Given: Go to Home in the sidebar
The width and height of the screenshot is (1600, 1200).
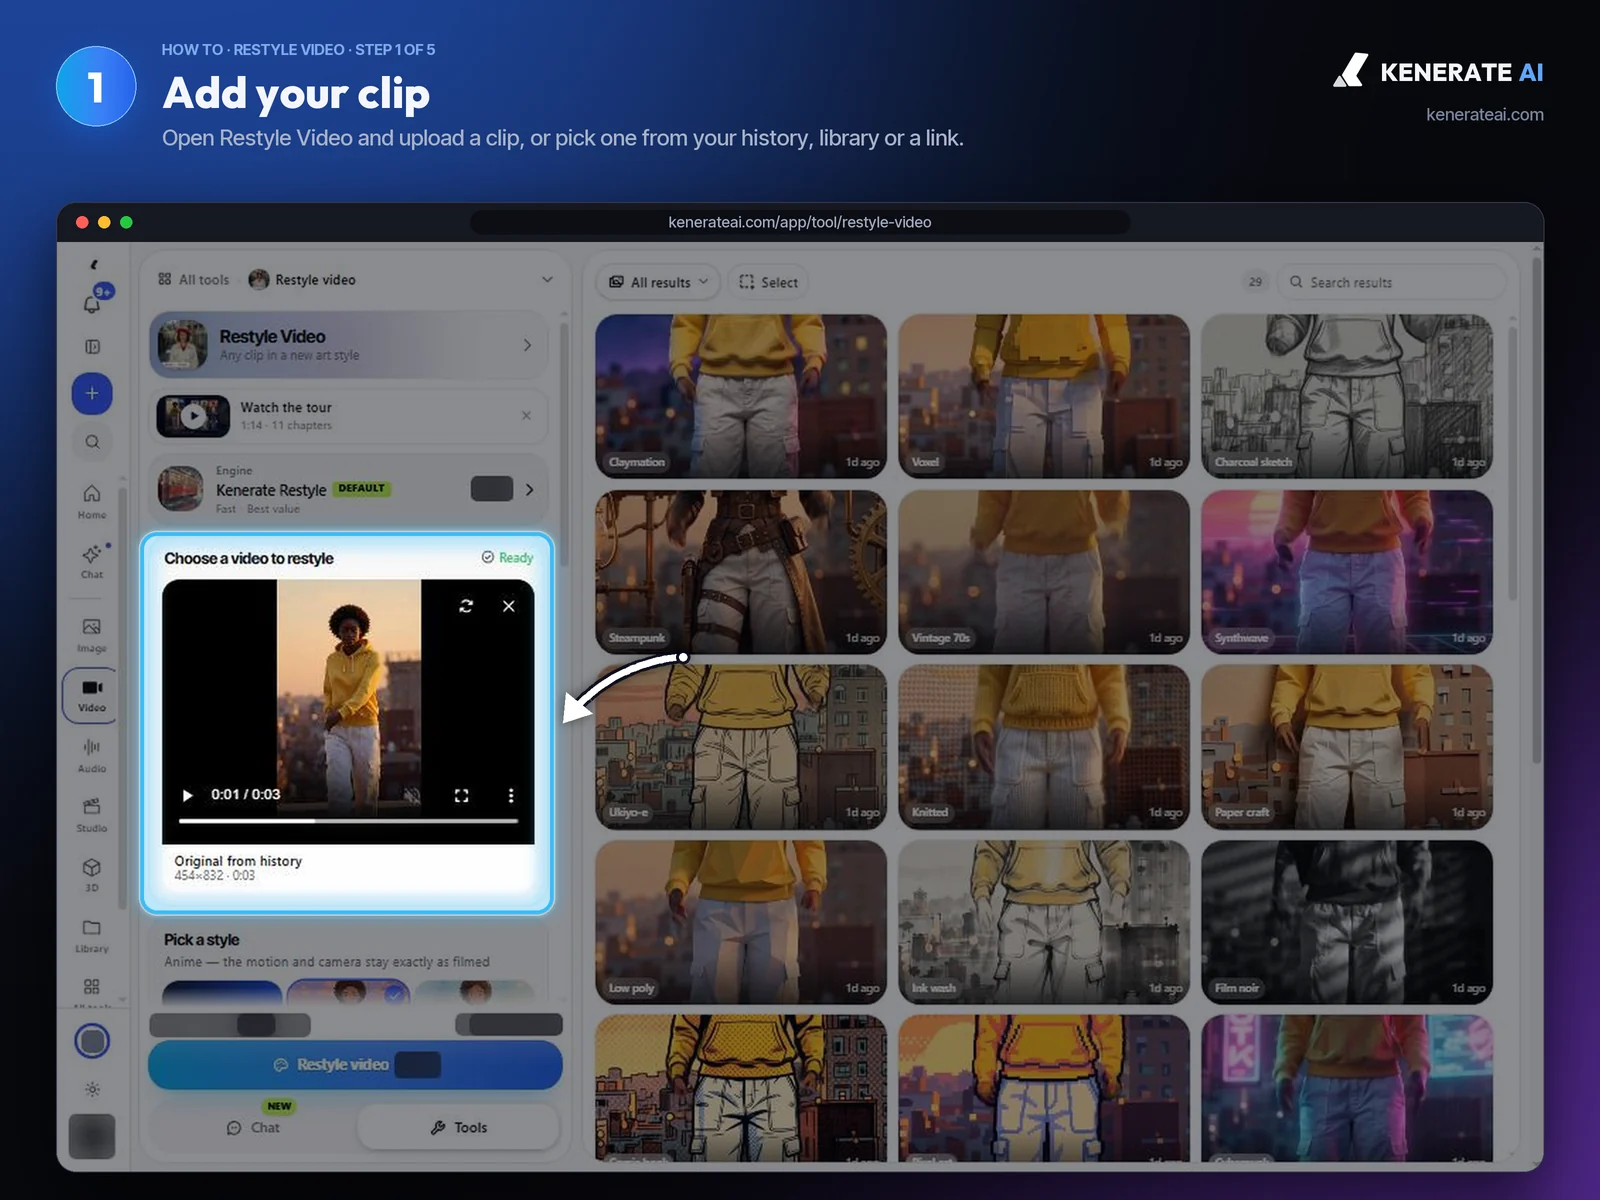Looking at the screenshot, I should tap(92, 501).
